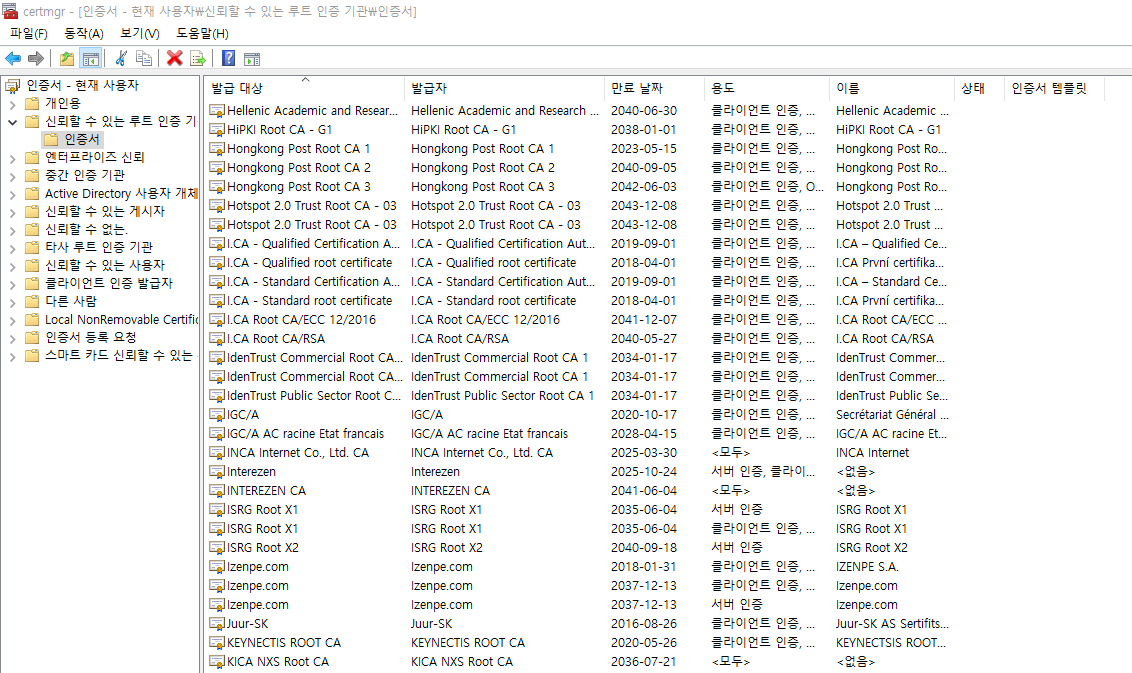Open the 보기(V) menu
The image size is (1132, 673).
(x=139, y=33)
